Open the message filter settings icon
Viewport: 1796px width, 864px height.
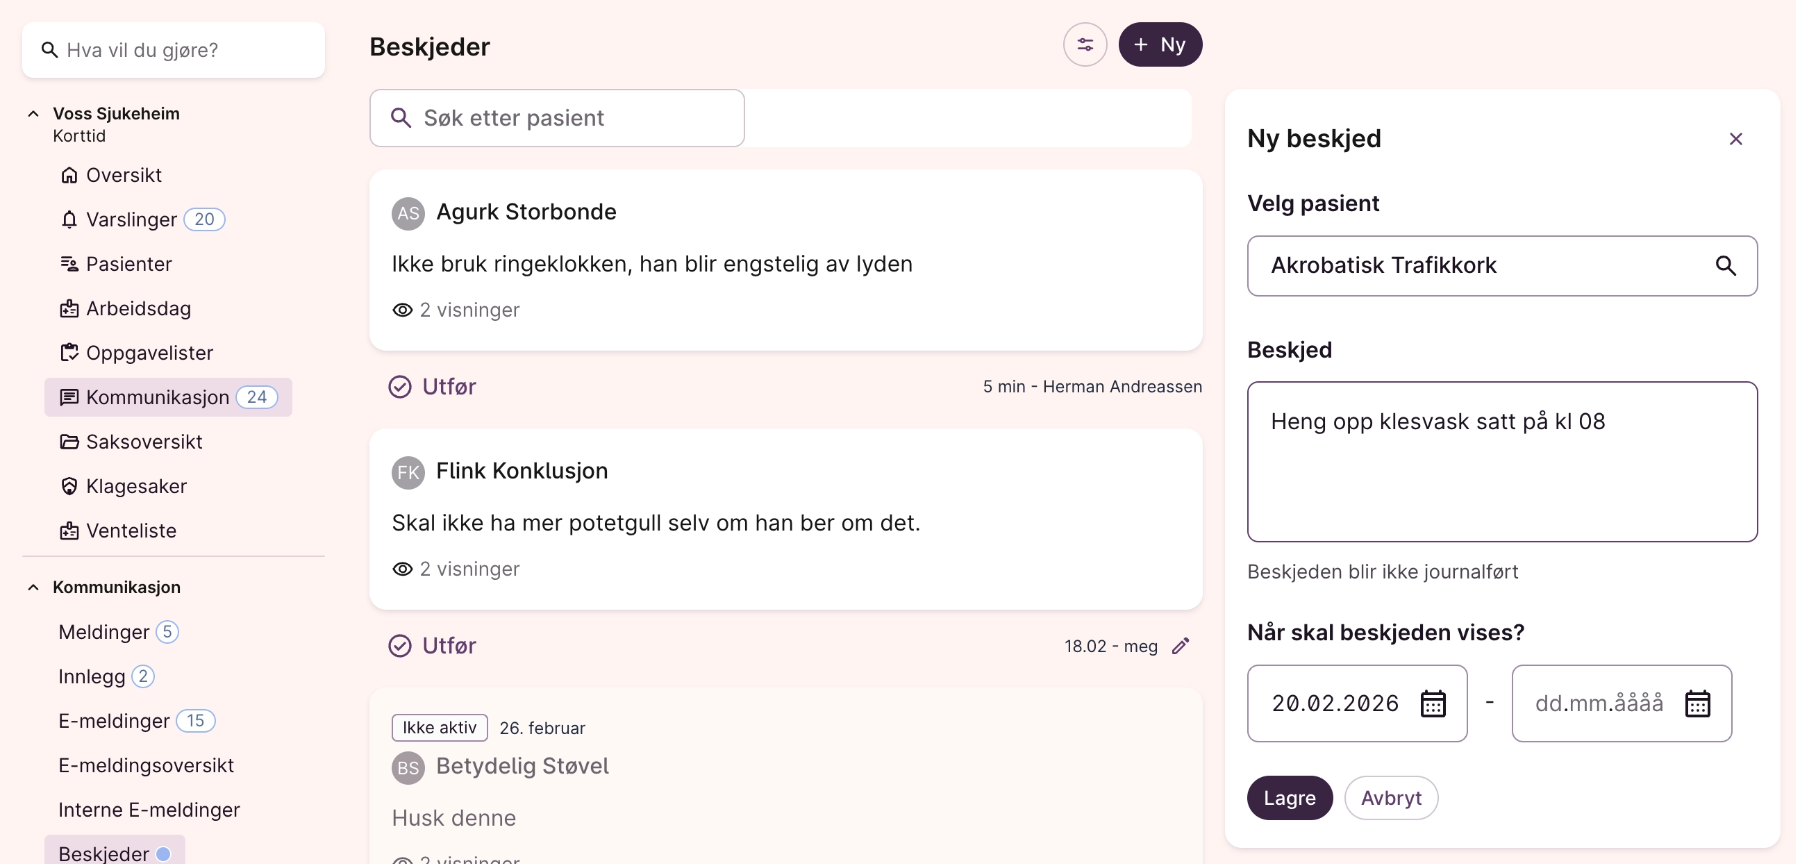tap(1085, 45)
